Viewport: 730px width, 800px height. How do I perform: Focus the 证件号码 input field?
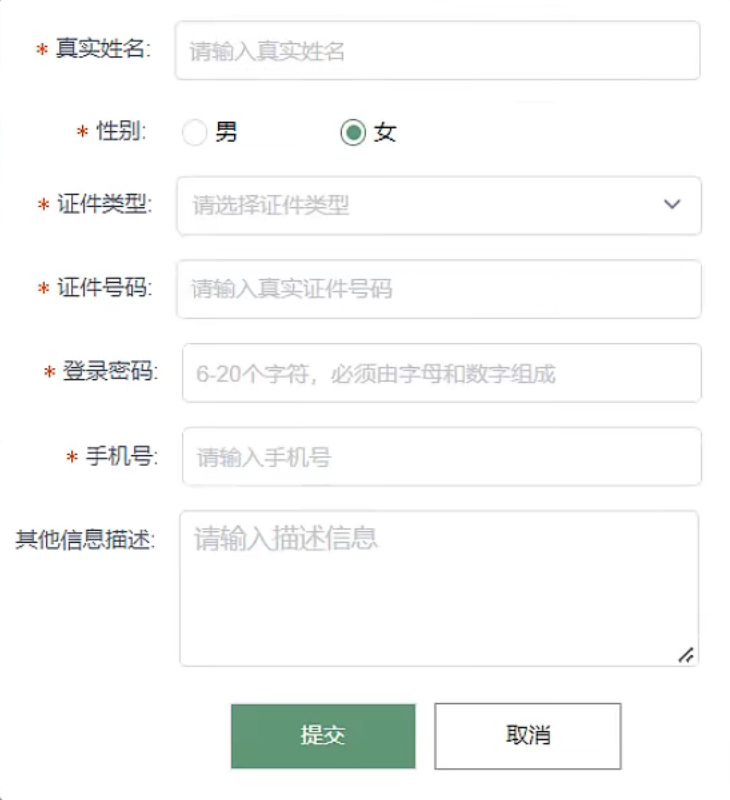pos(438,289)
